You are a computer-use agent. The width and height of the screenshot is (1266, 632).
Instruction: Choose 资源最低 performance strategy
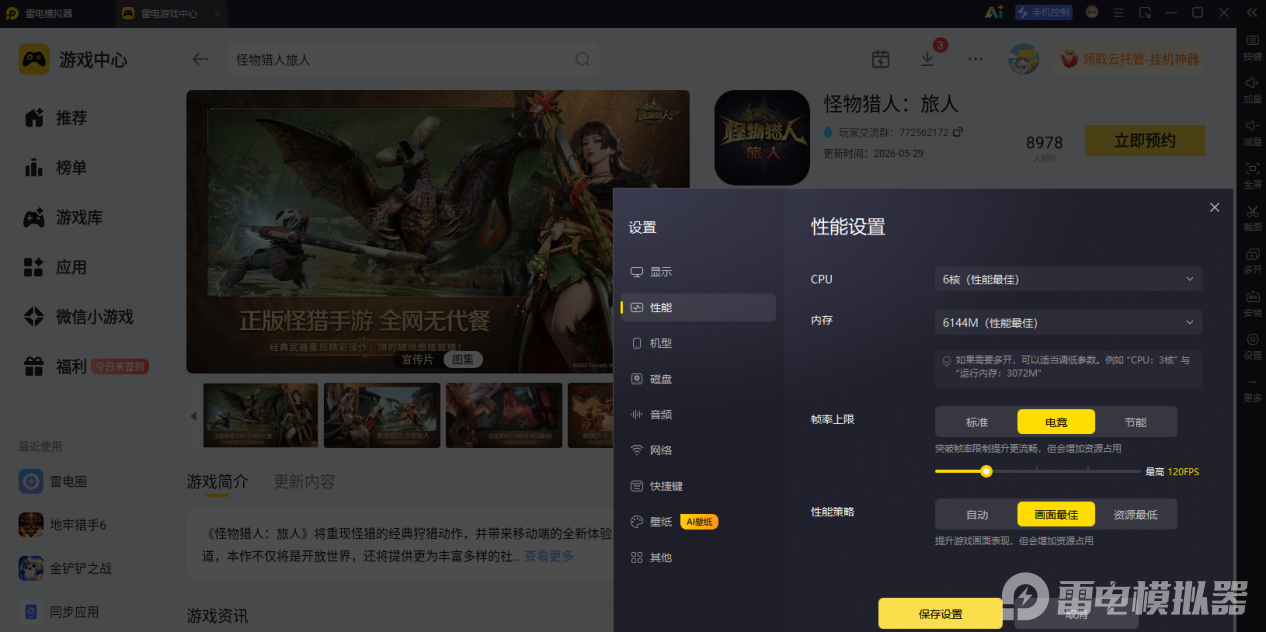(x=1135, y=515)
